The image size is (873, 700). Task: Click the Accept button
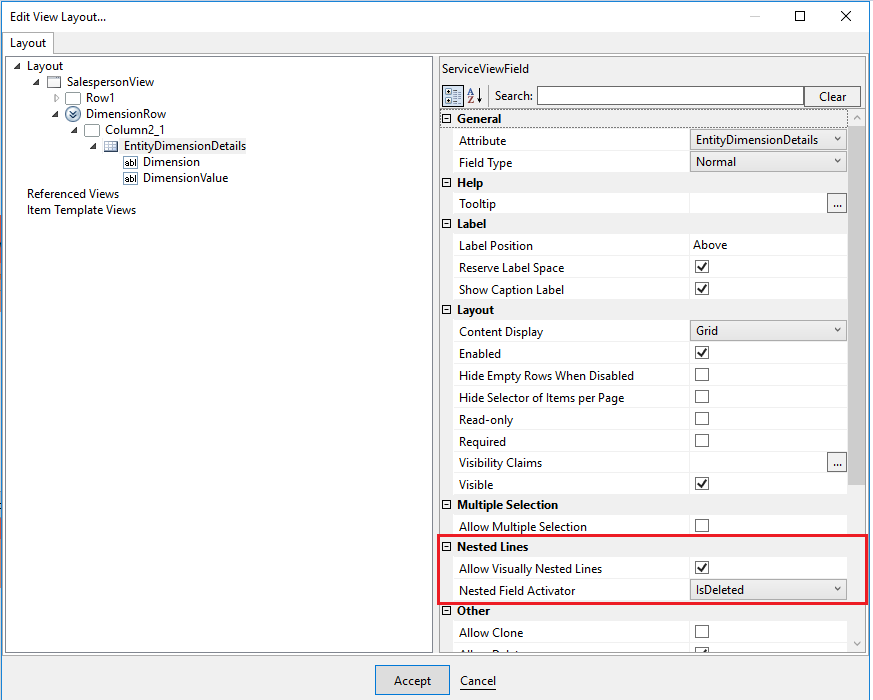tap(412, 680)
